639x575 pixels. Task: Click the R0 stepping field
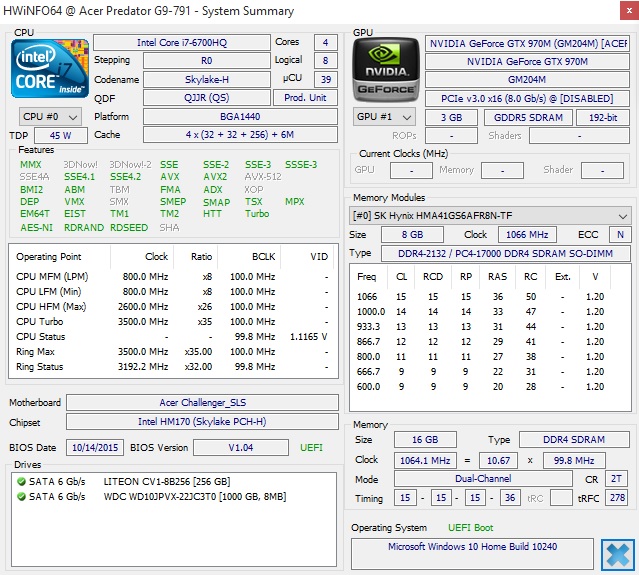207,61
